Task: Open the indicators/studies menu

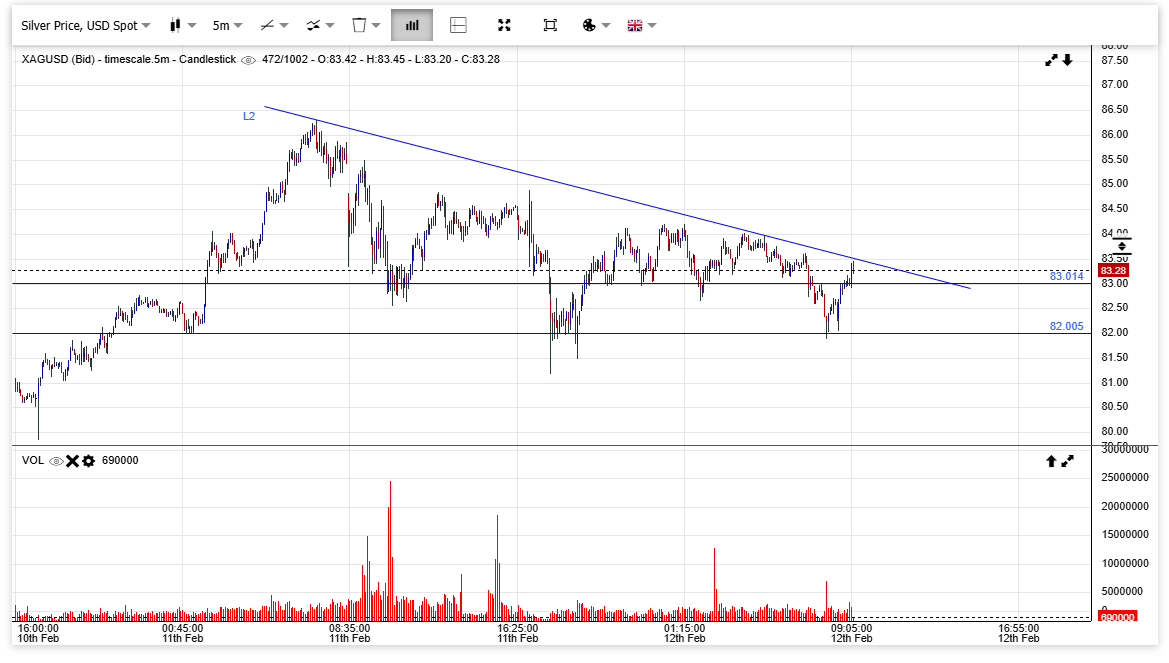Action: coord(320,25)
